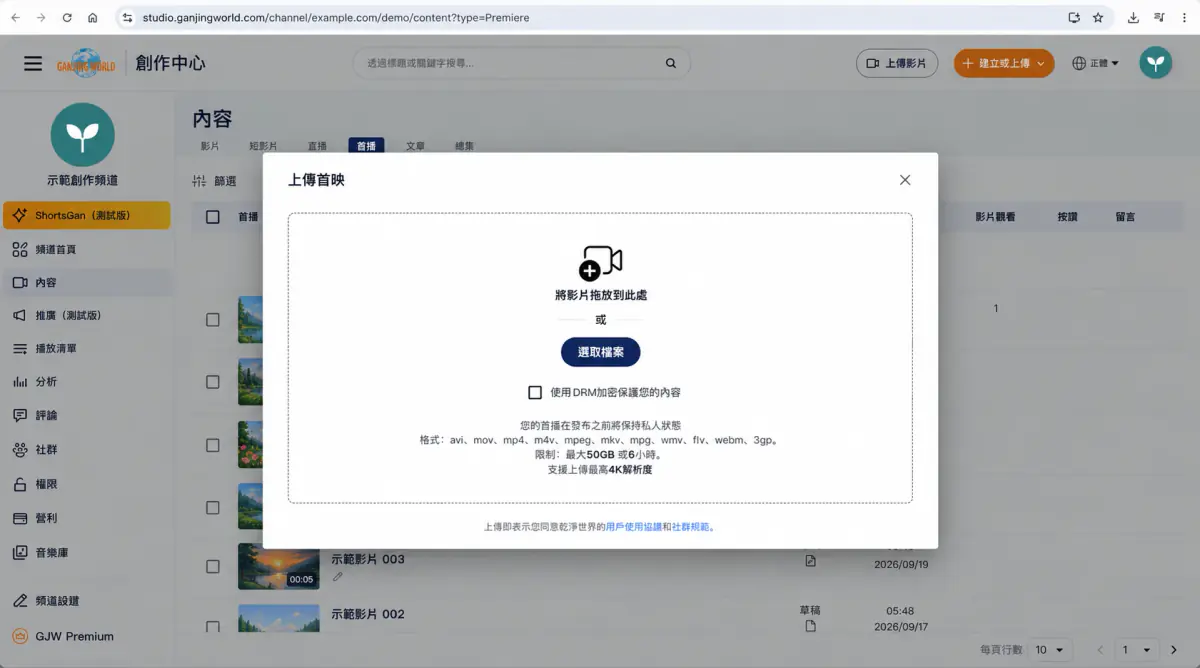
Task: Click the edit pencil under 示範影片 003
Action: tap(338, 577)
